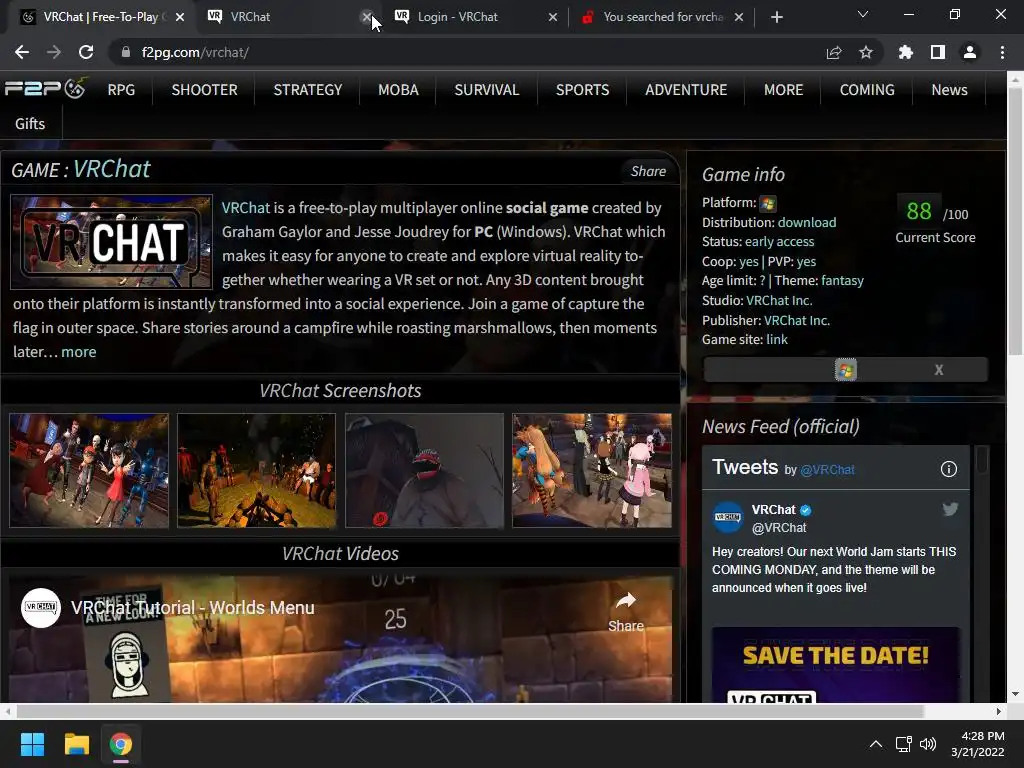
Task: Open the anime avatars screenshot thumbnail
Action: [592, 470]
